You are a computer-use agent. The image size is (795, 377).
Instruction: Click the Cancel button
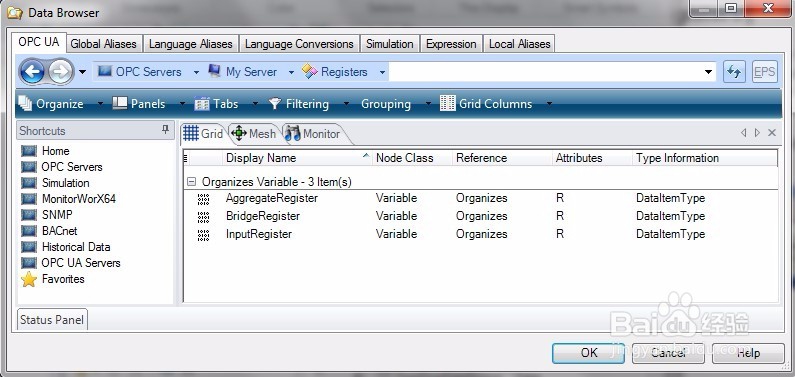pyautogui.click(x=668, y=353)
